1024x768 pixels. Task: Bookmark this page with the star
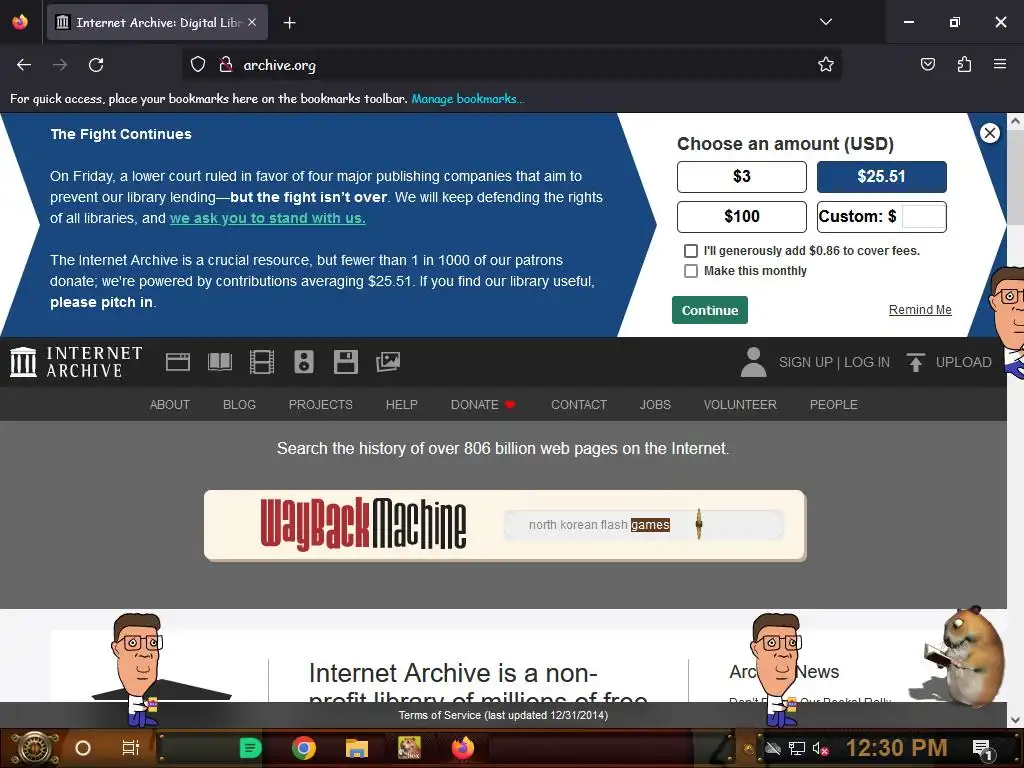tap(825, 65)
